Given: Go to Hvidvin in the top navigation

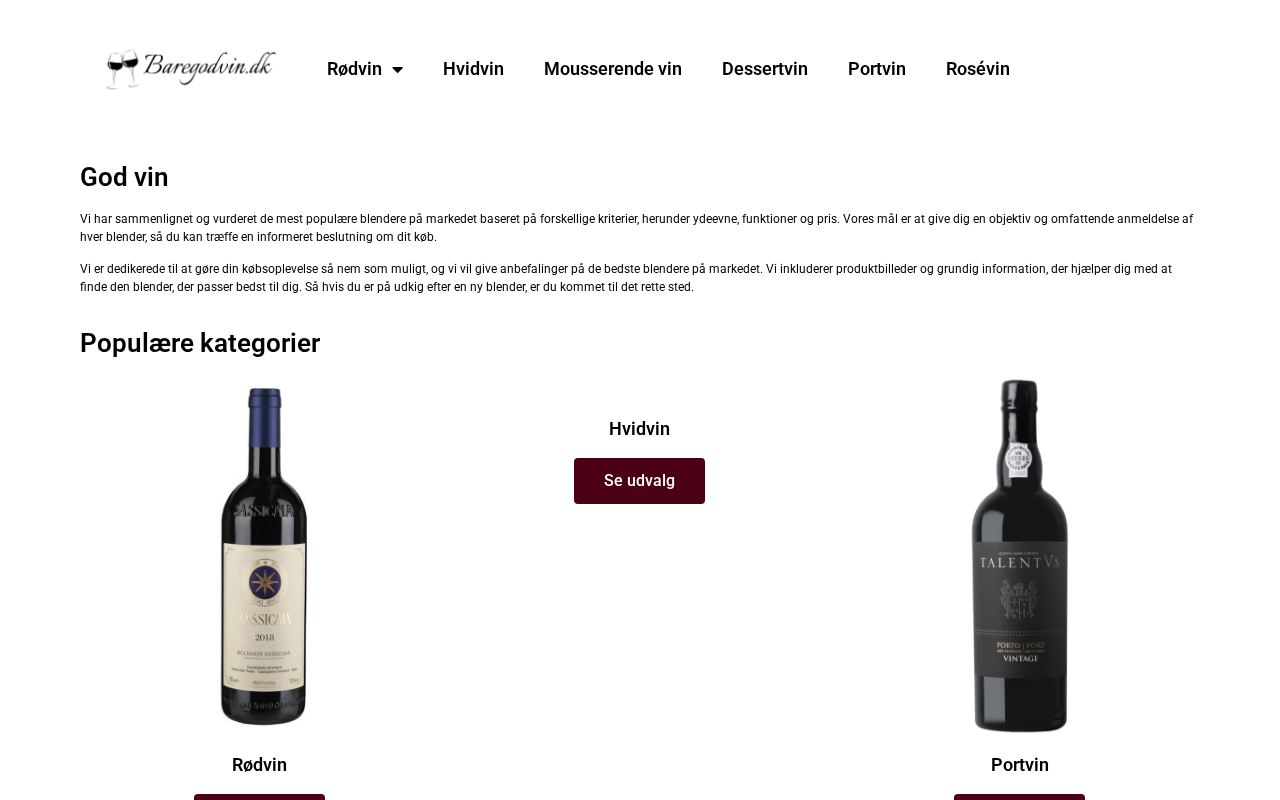Looking at the screenshot, I should [473, 69].
